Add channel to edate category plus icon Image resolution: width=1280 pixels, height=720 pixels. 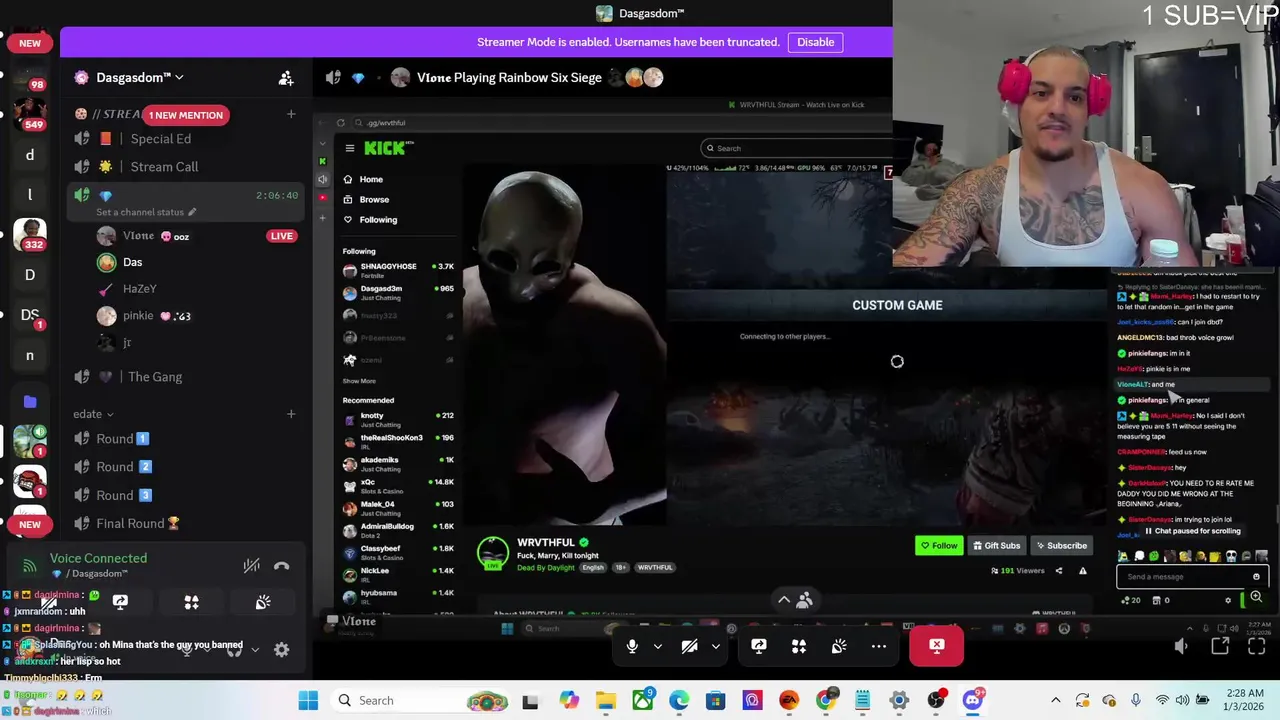[x=291, y=414]
